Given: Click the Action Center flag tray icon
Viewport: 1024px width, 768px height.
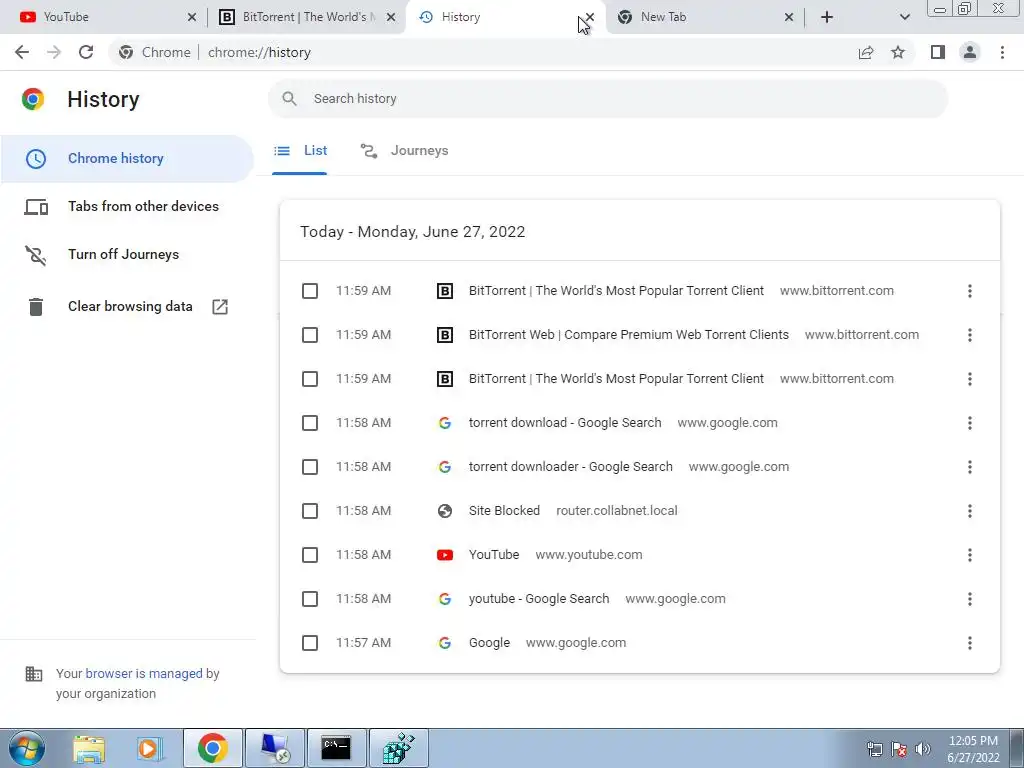Looking at the screenshot, I should pyautogui.click(x=899, y=749).
